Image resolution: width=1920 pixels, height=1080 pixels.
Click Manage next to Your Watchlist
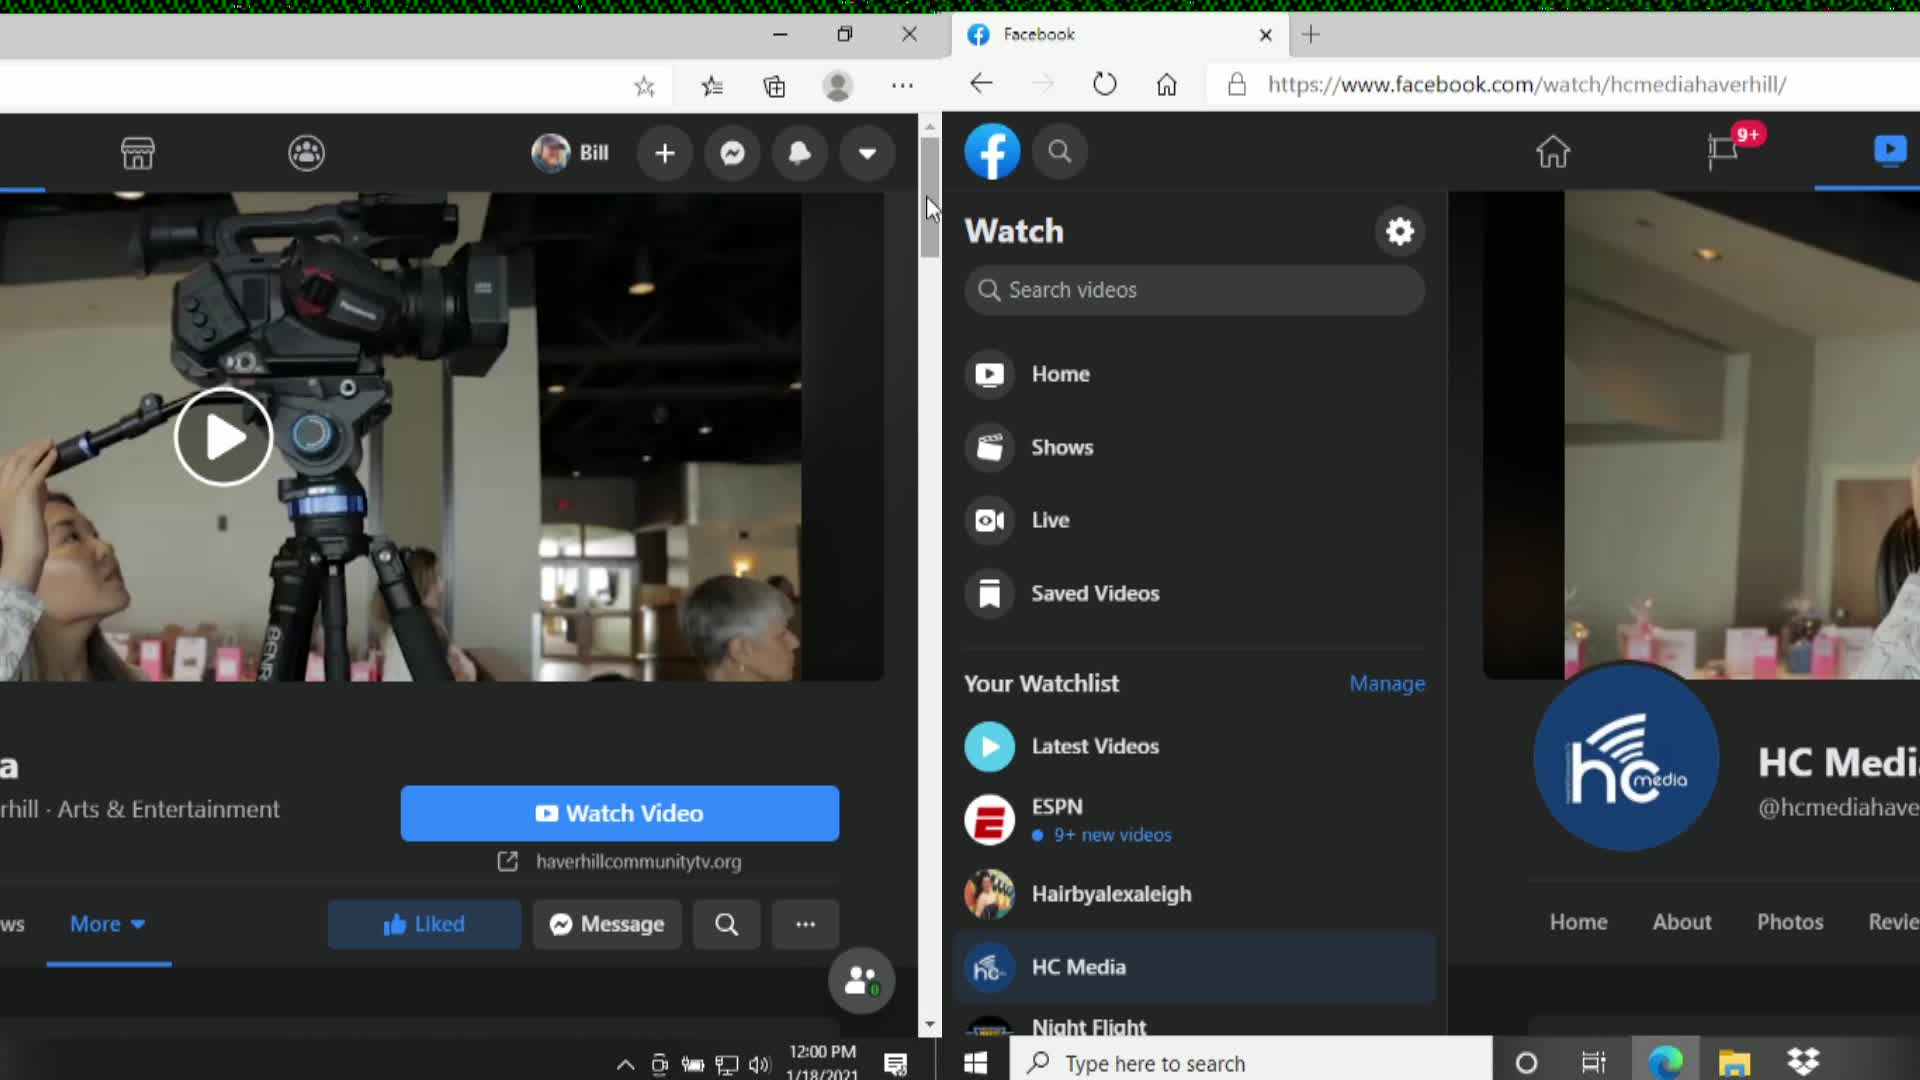pyautogui.click(x=1387, y=683)
